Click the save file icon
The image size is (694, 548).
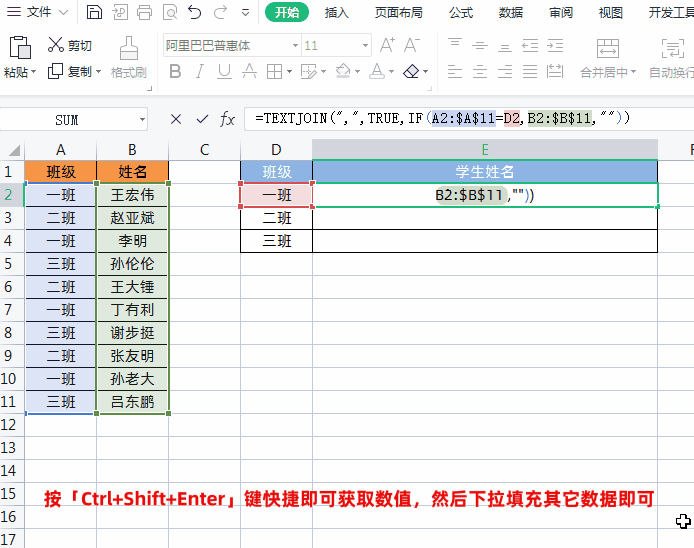(x=94, y=12)
